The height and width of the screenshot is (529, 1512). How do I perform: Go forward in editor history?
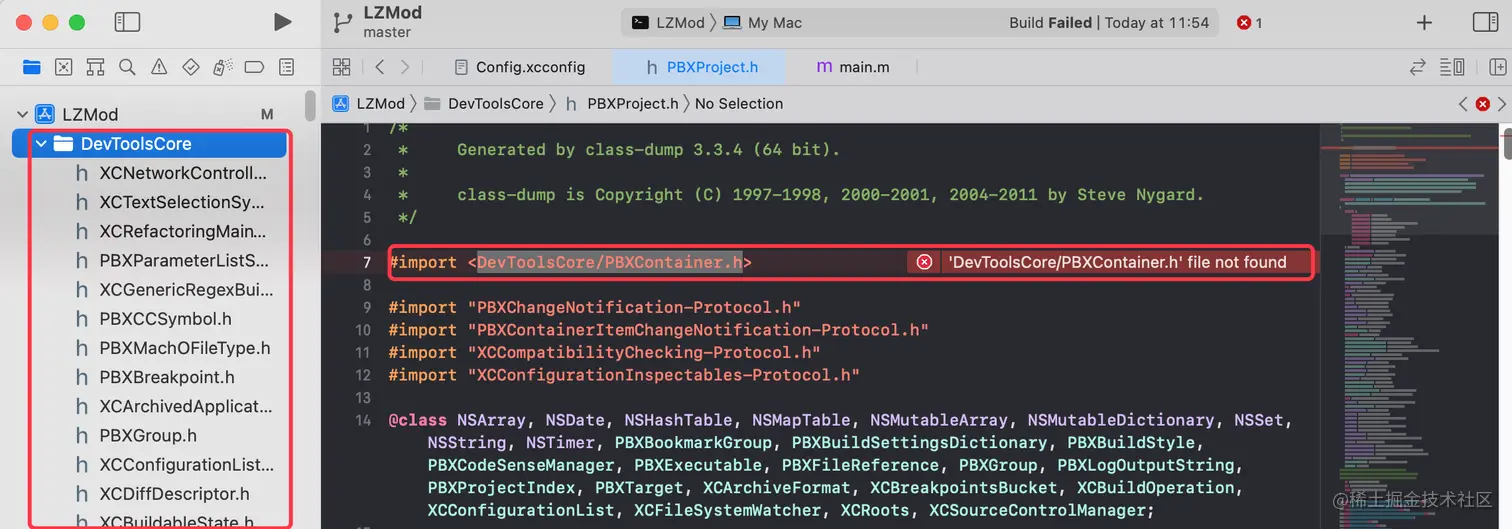[405, 67]
